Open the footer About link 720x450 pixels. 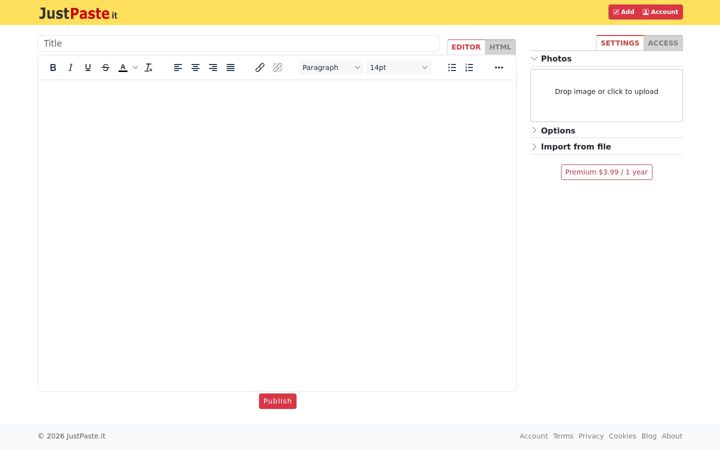(x=672, y=436)
